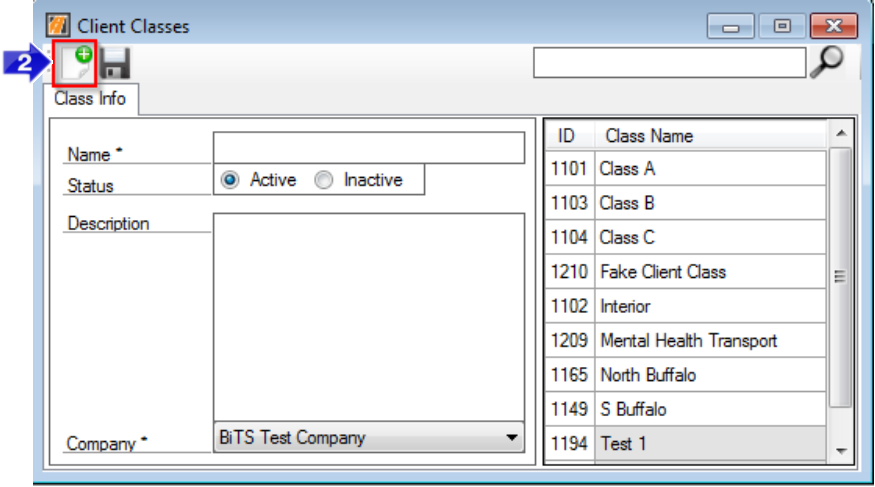
Task: Click ID cell 1102
Action: (x=569, y=306)
